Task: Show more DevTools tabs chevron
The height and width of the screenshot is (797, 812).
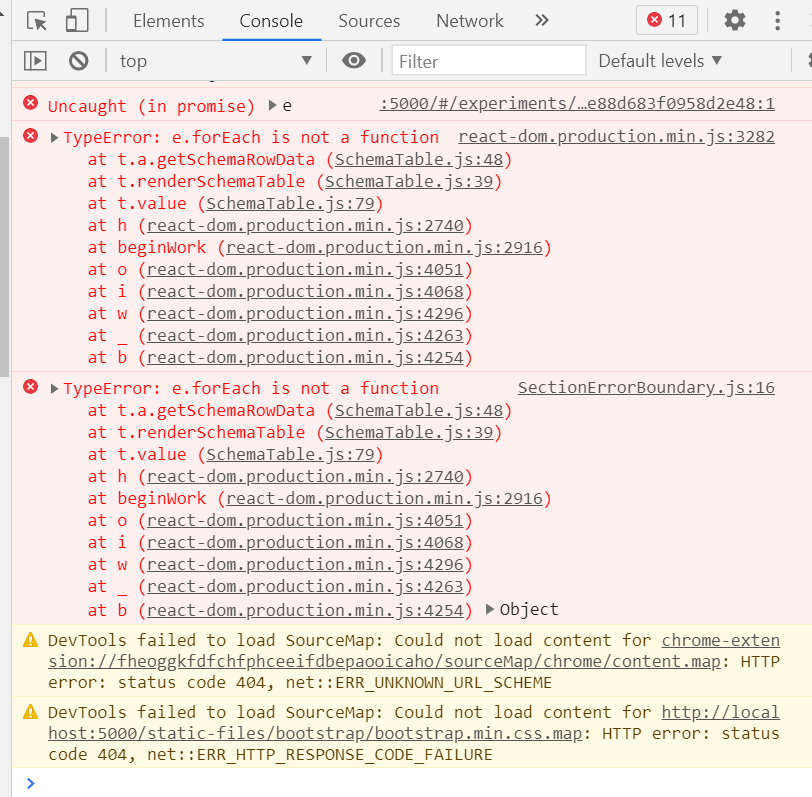Action: point(542,21)
